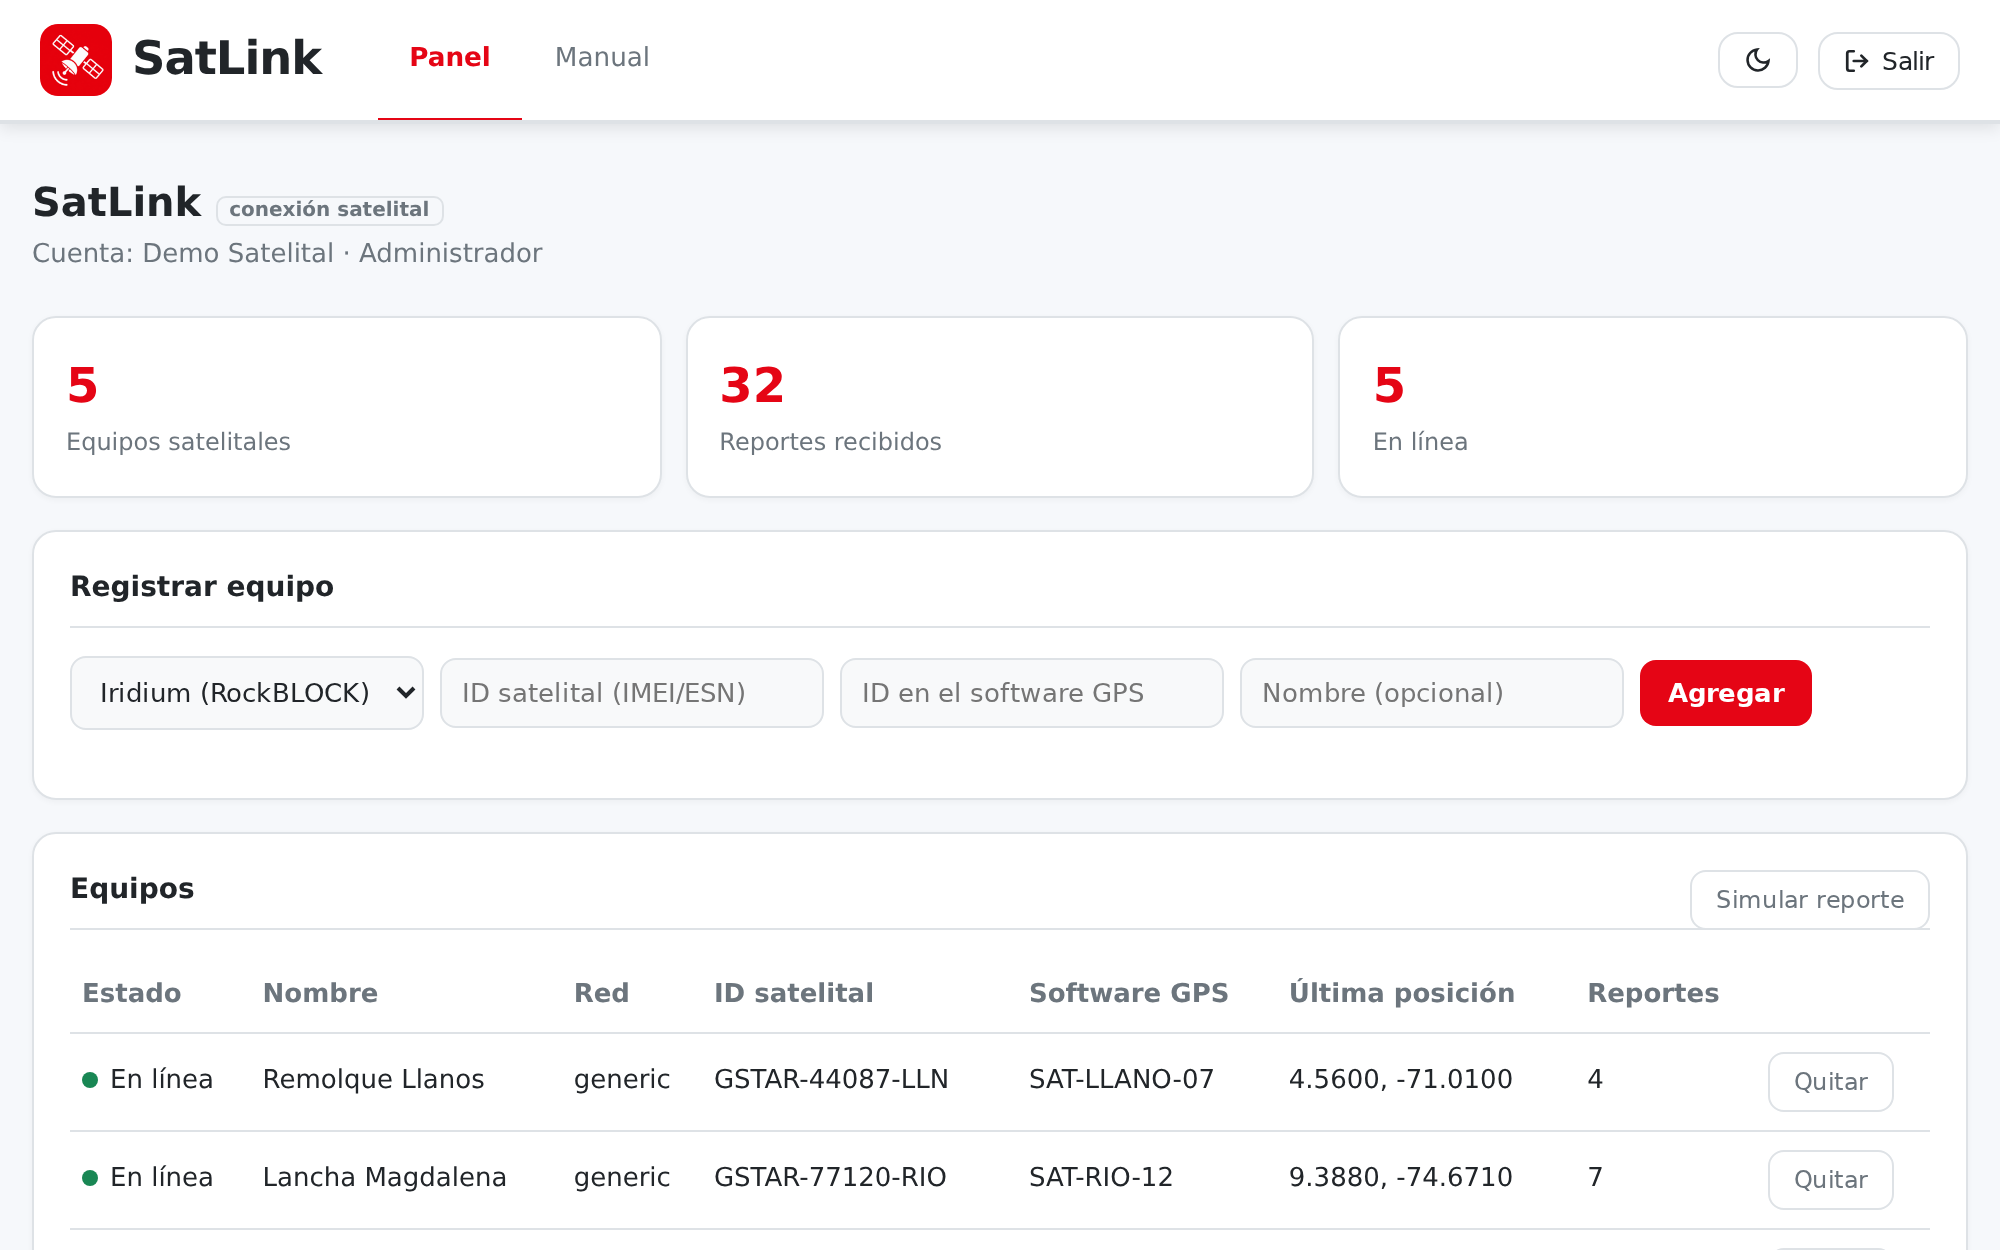Toggle dark mode with the moon icon
Viewport: 2000px width, 1250px height.
(1757, 61)
